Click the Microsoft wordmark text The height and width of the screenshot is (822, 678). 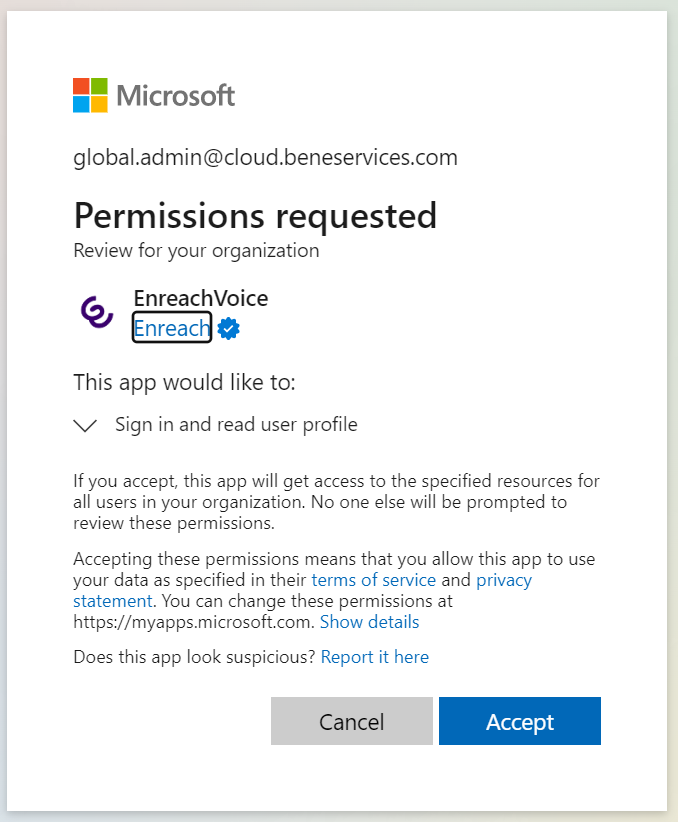click(x=176, y=96)
